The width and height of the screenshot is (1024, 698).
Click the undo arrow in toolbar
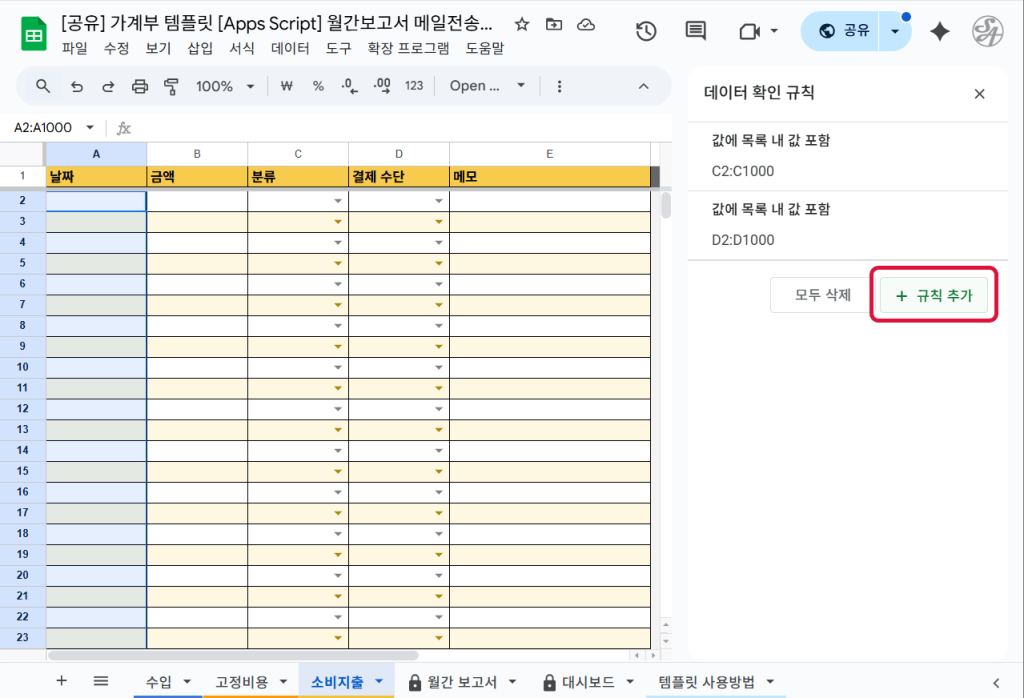[x=77, y=86]
